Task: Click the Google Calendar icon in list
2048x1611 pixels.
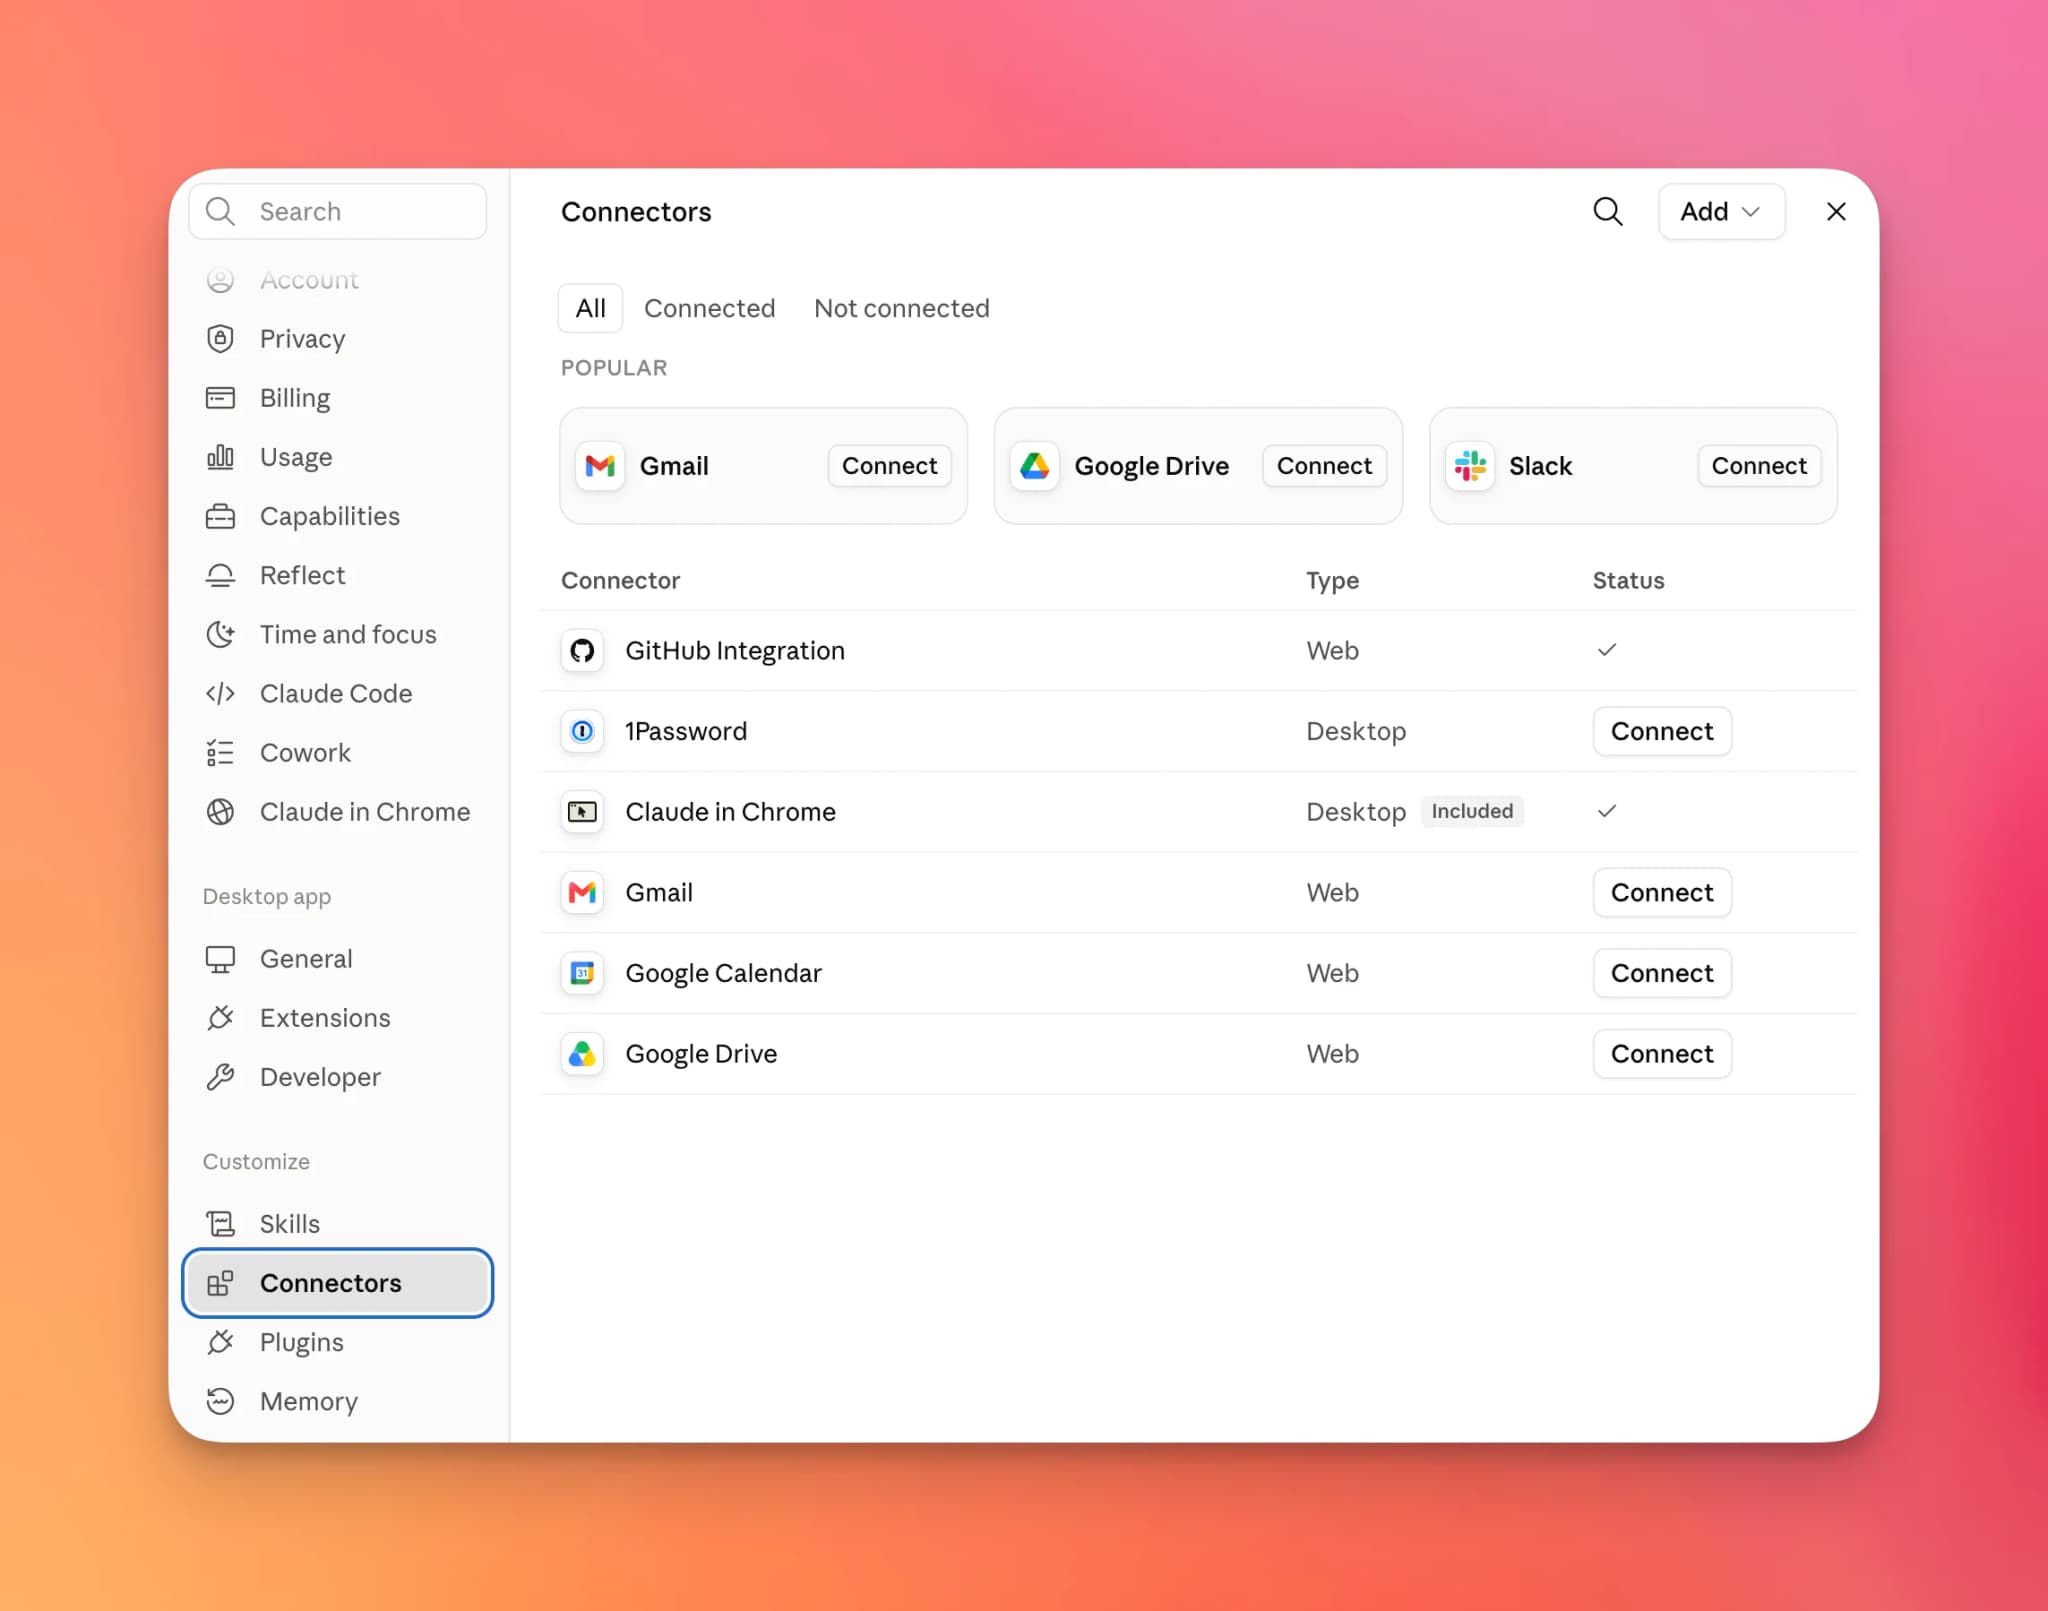Action: tap(582, 973)
